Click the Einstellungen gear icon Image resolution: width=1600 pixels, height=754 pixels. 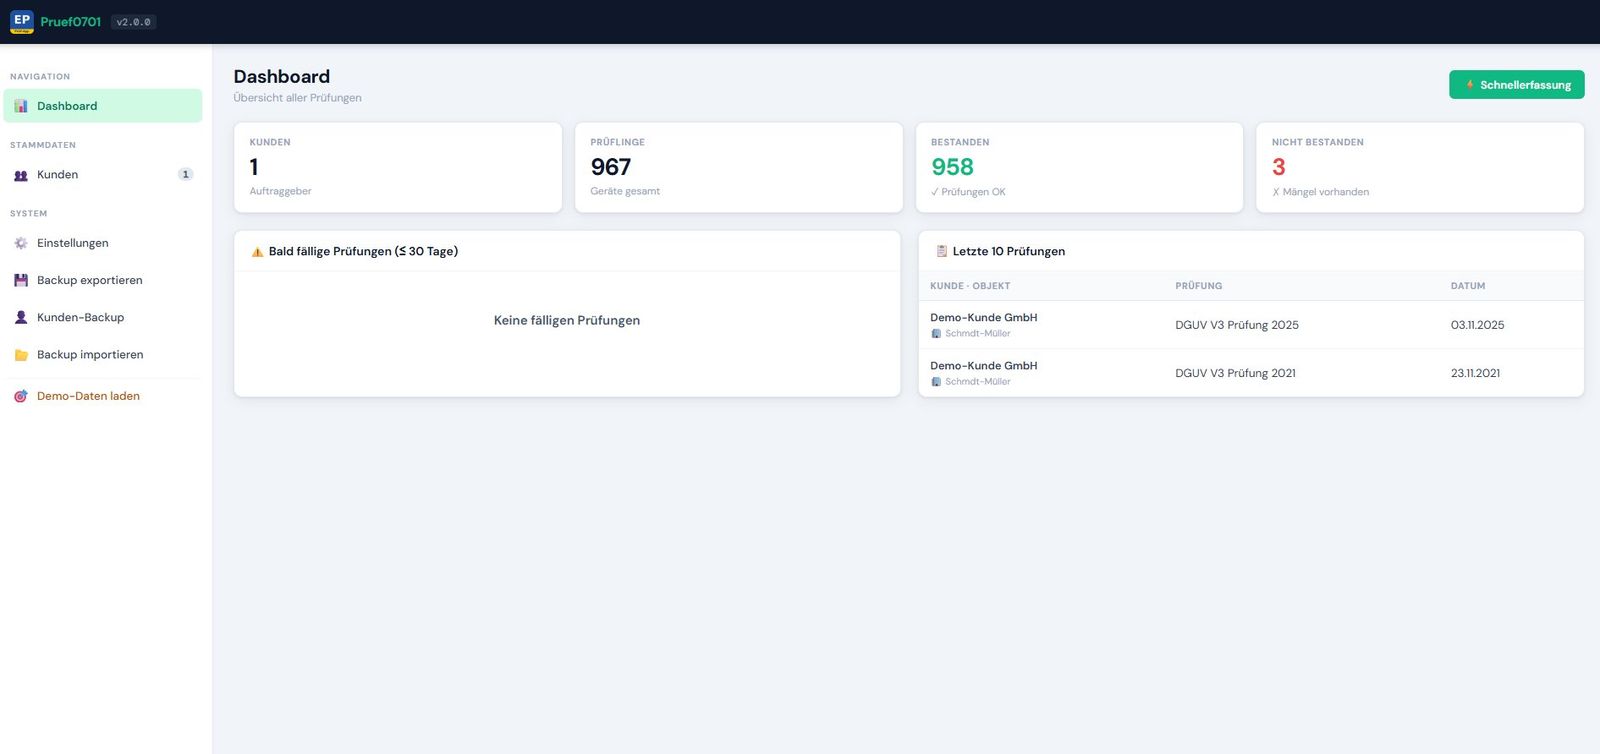click(x=21, y=243)
